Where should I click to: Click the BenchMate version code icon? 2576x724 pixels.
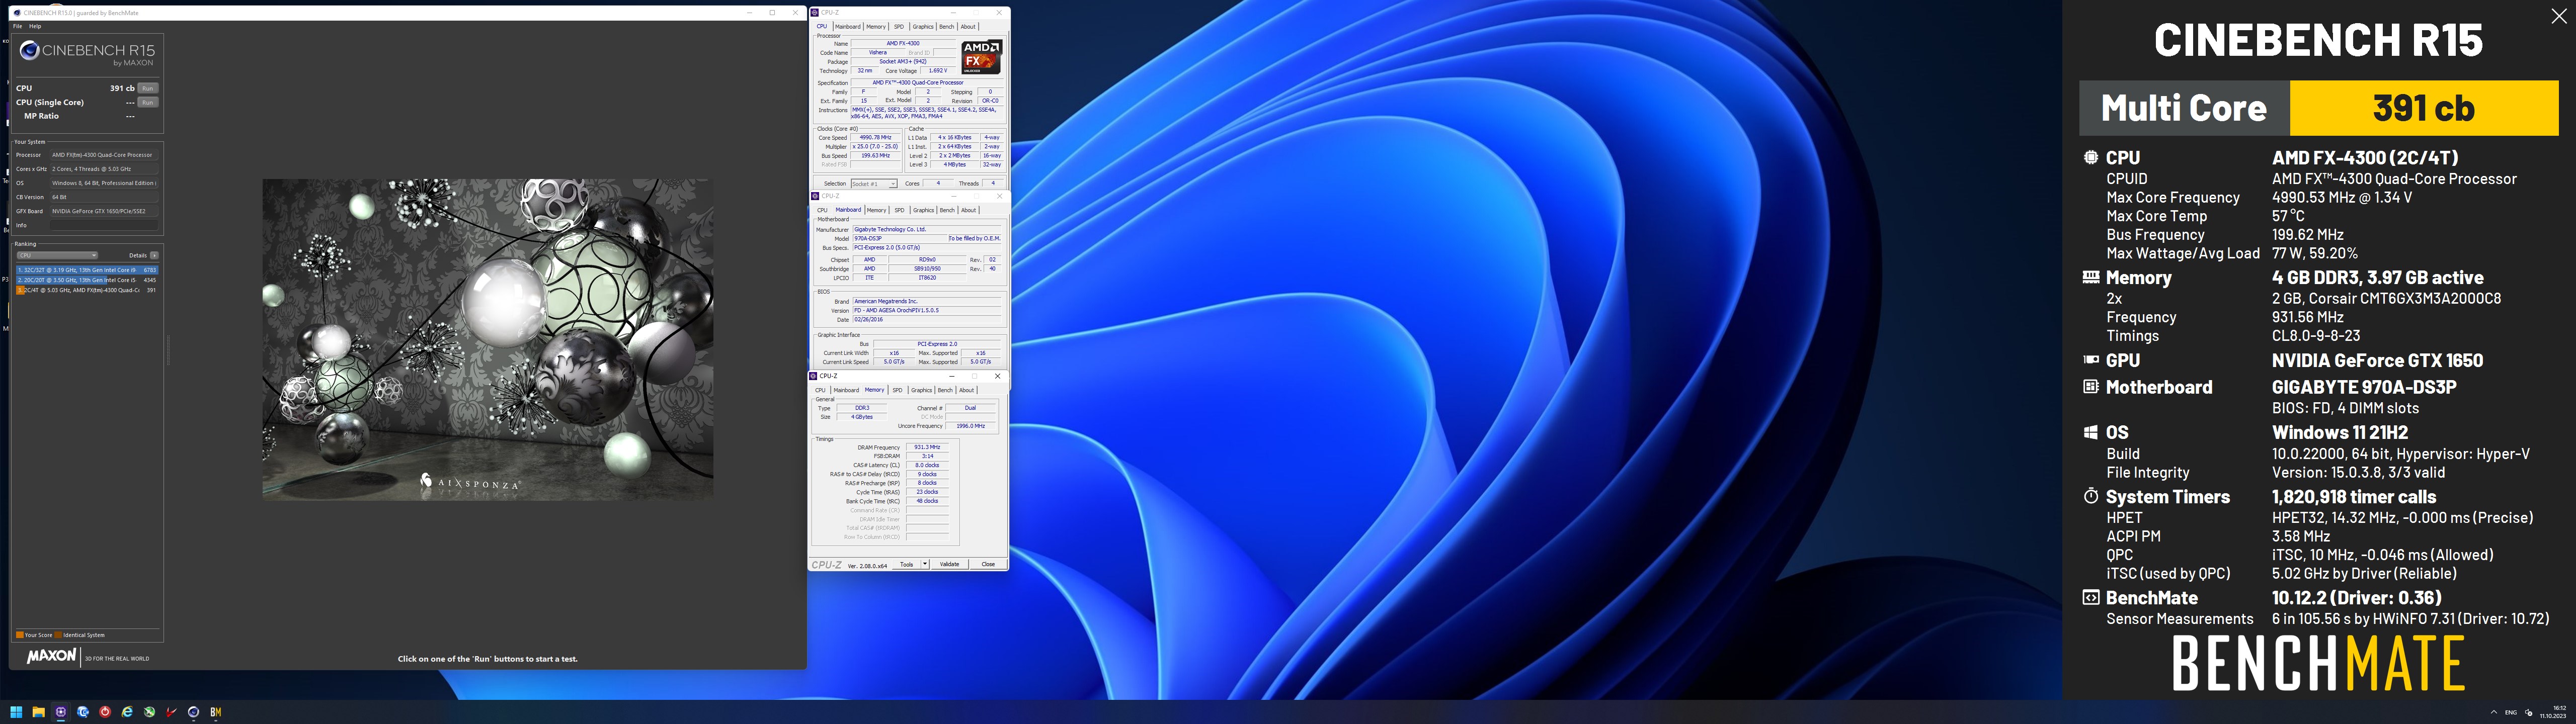tap(2090, 597)
